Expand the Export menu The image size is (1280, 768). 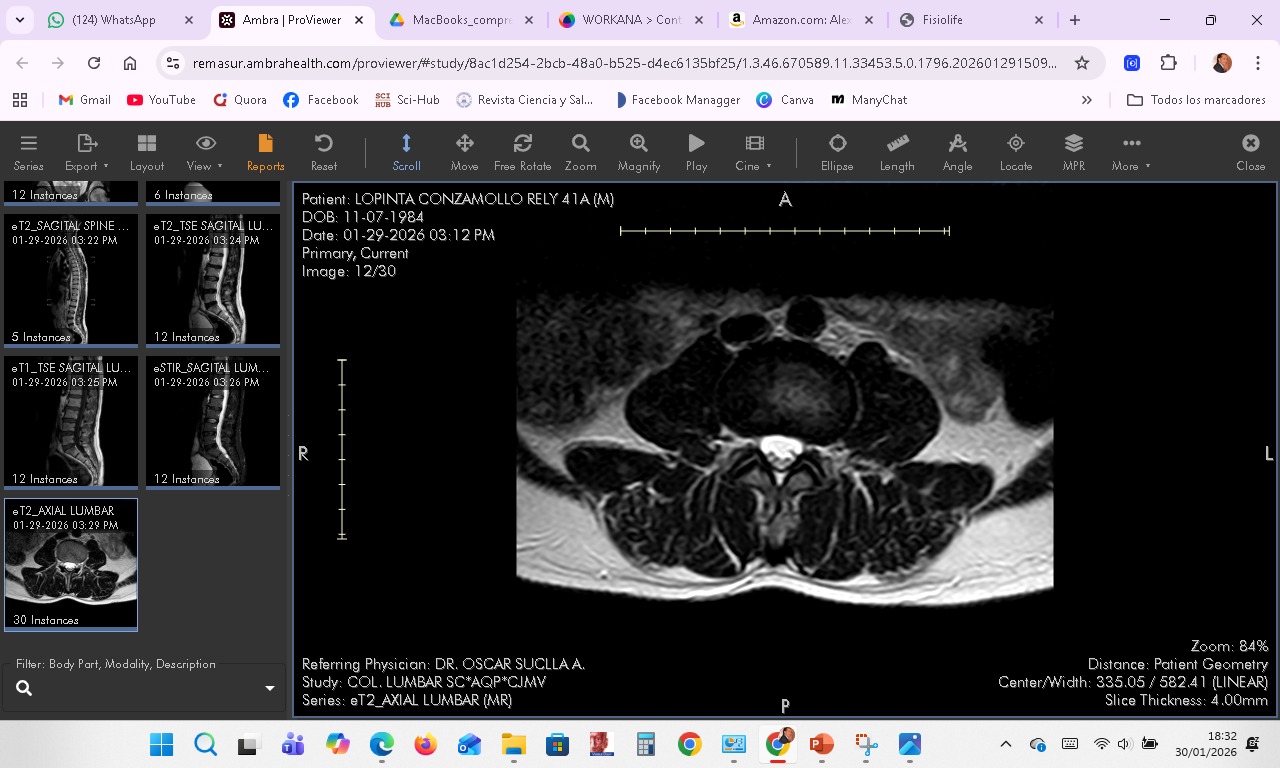point(87,152)
